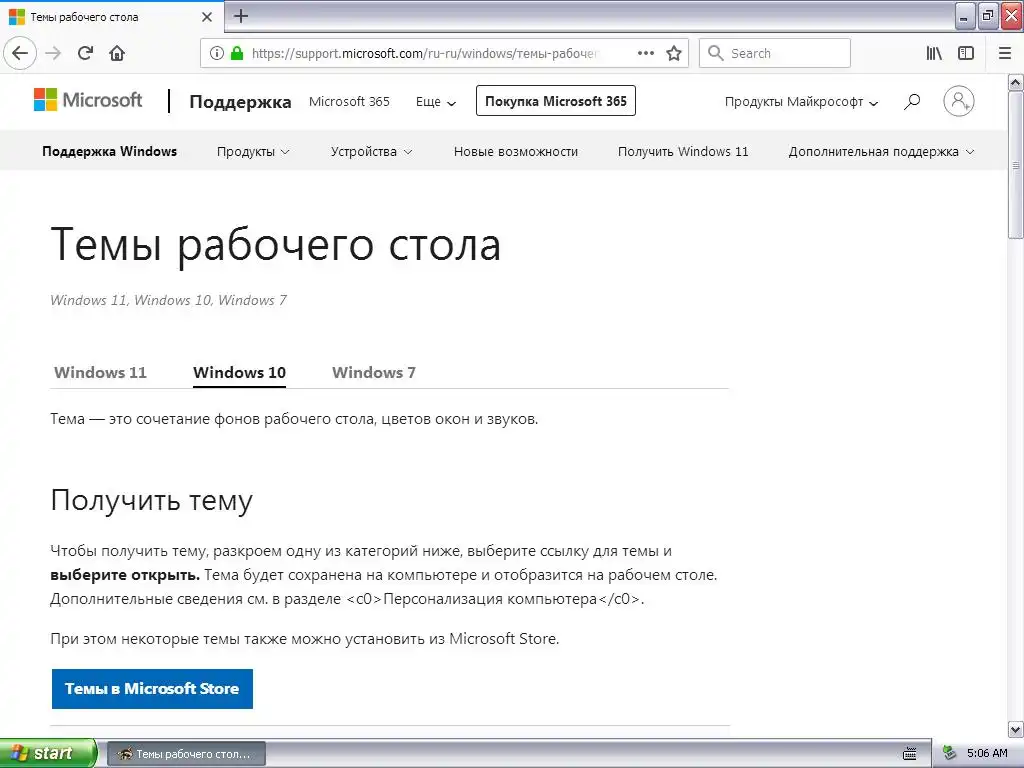Expand the Устройства menu
This screenshot has height=768, width=1024.
pyautogui.click(x=371, y=152)
